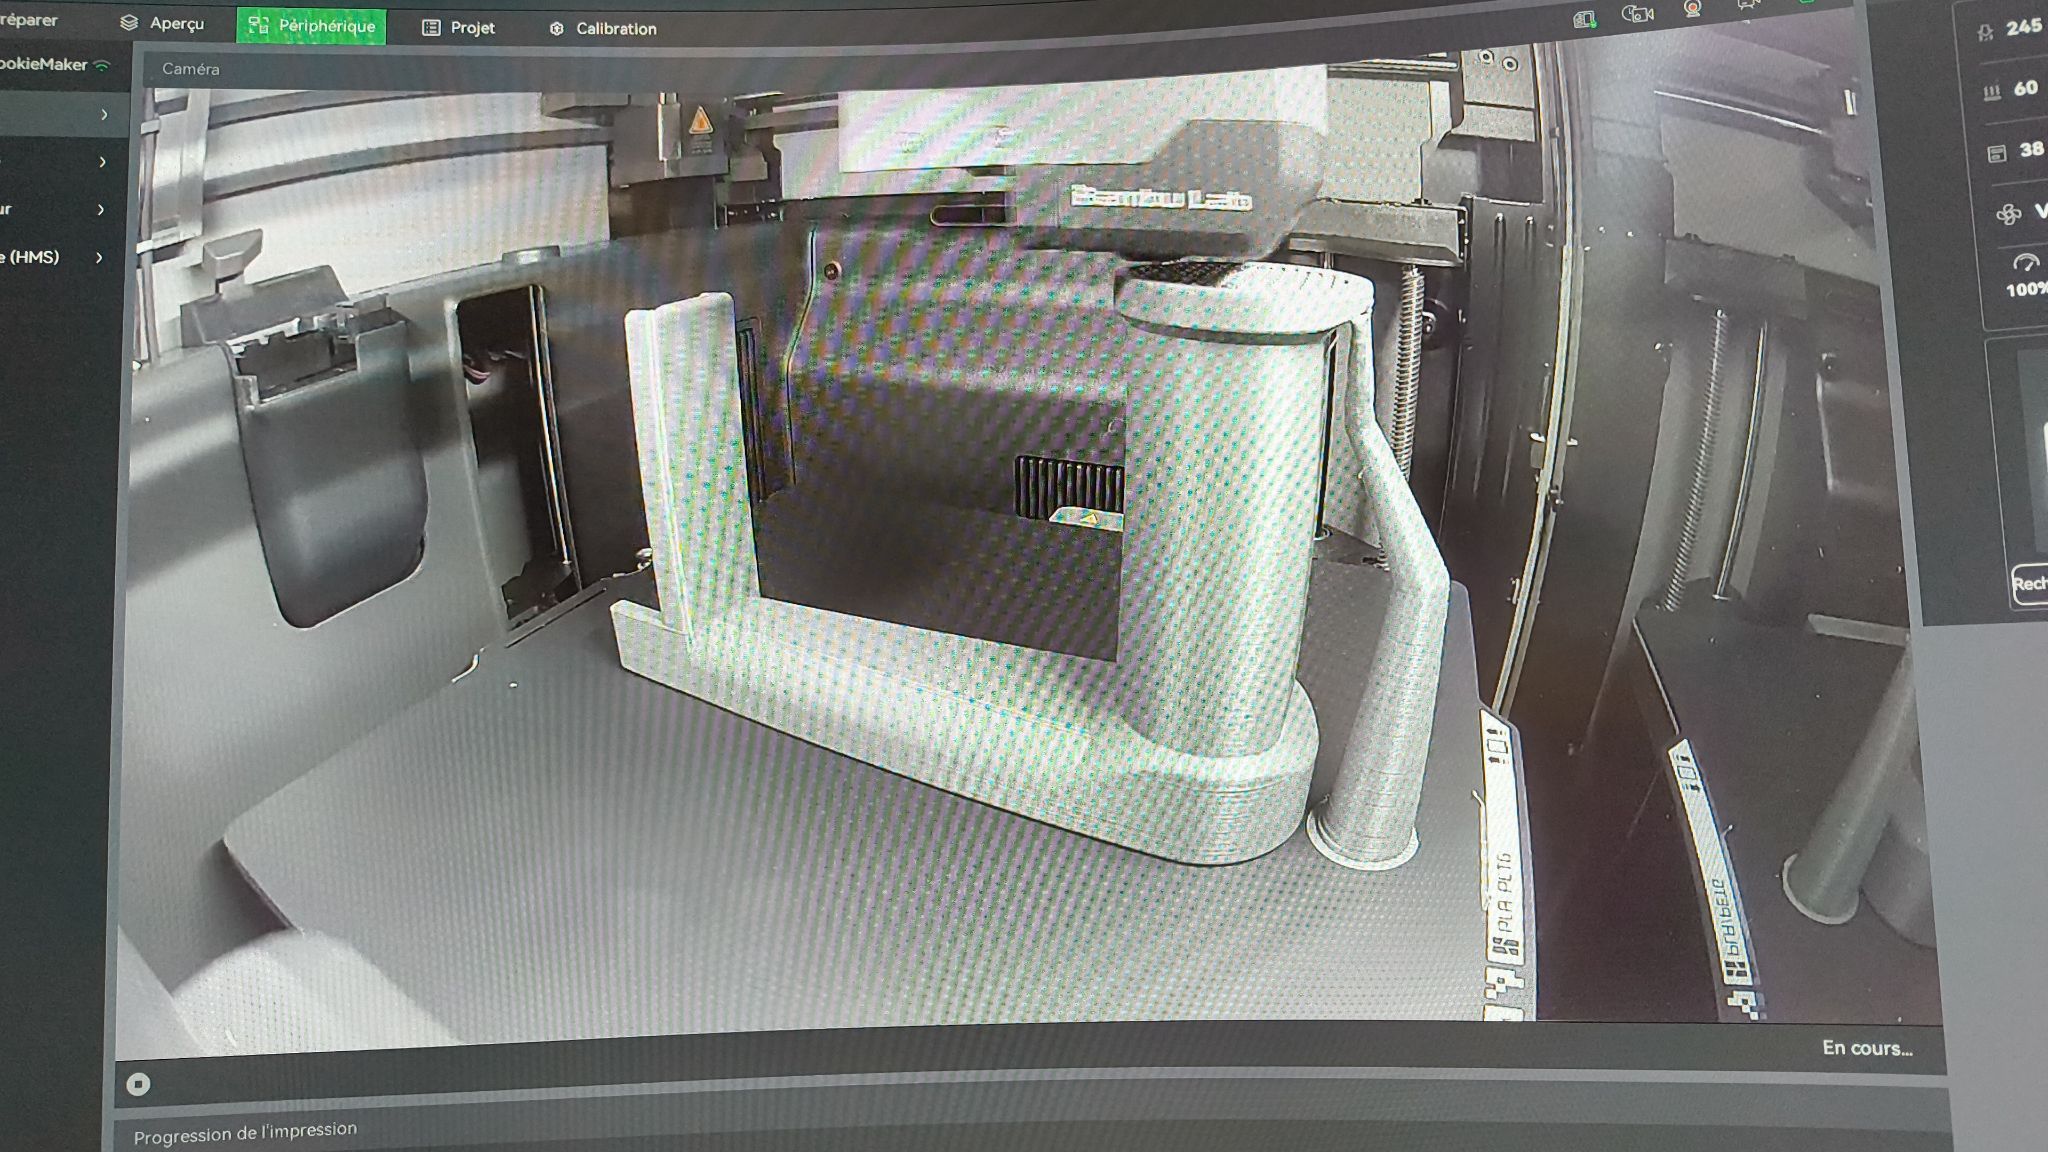Image resolution: width=2048 pixels, height=1152 pixels.
Task: Stop the camera stream square button
Action: (x=138, y=1084)
